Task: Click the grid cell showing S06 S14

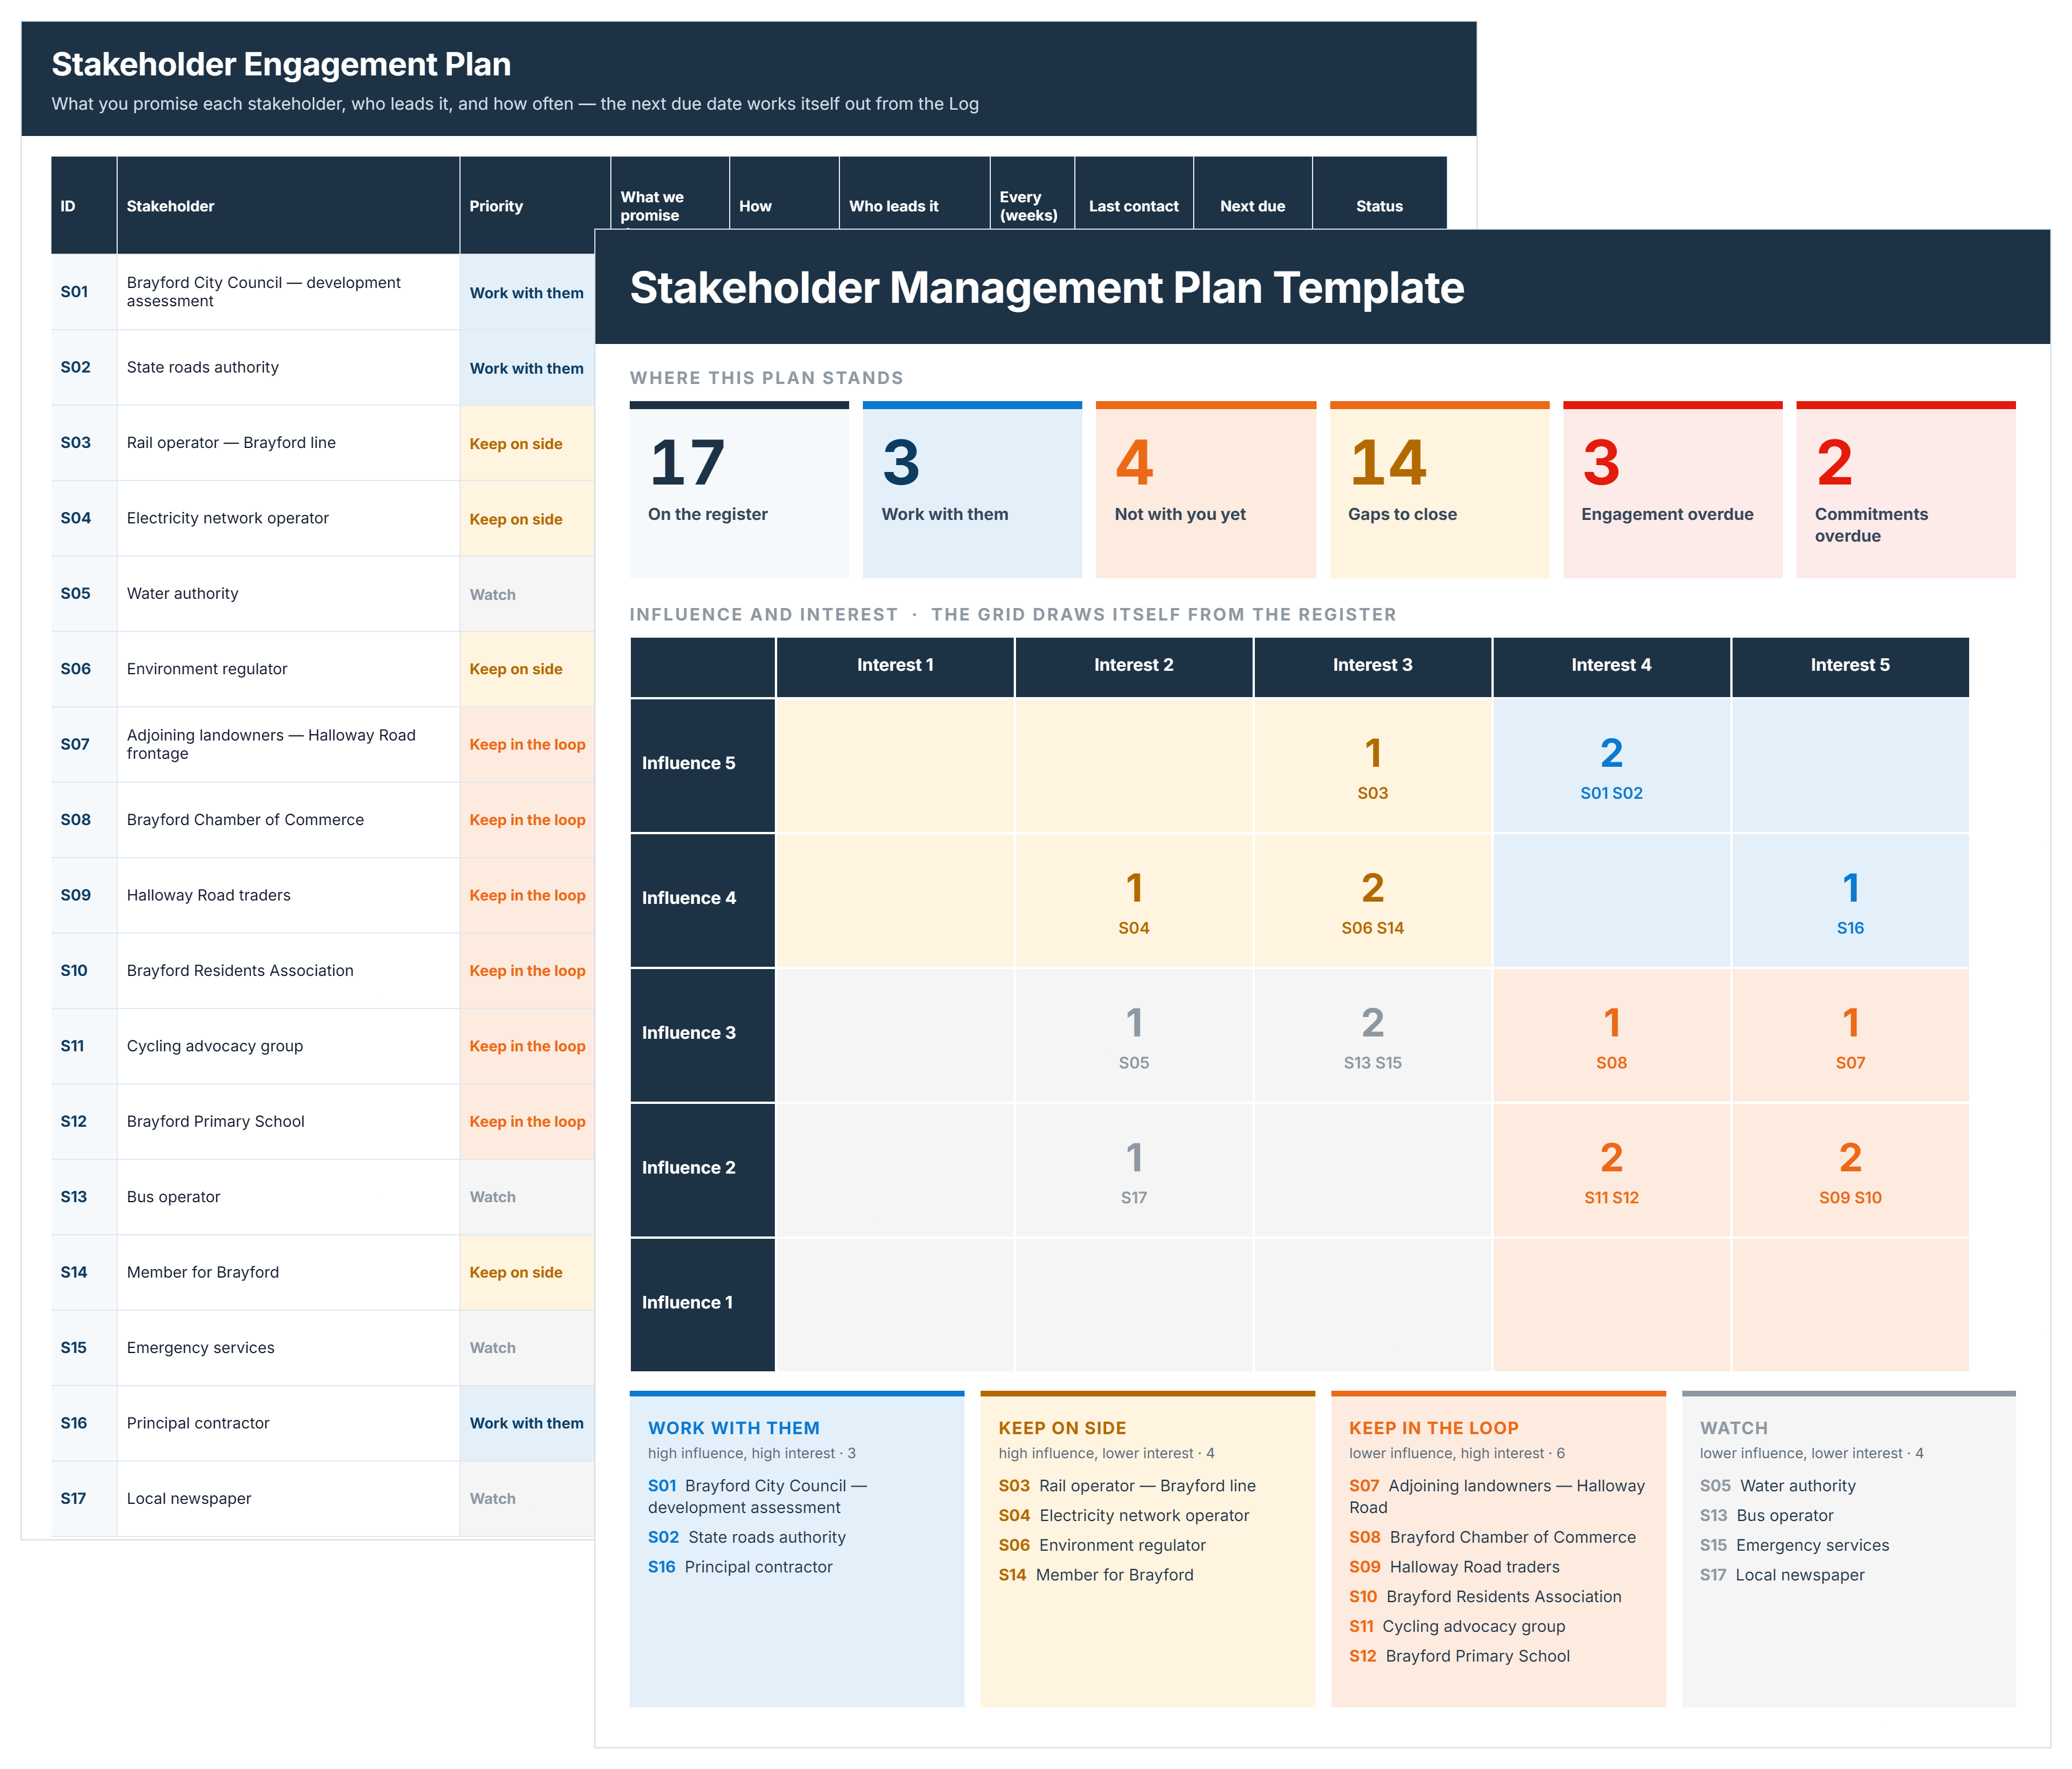Action: pos(1373,900)
